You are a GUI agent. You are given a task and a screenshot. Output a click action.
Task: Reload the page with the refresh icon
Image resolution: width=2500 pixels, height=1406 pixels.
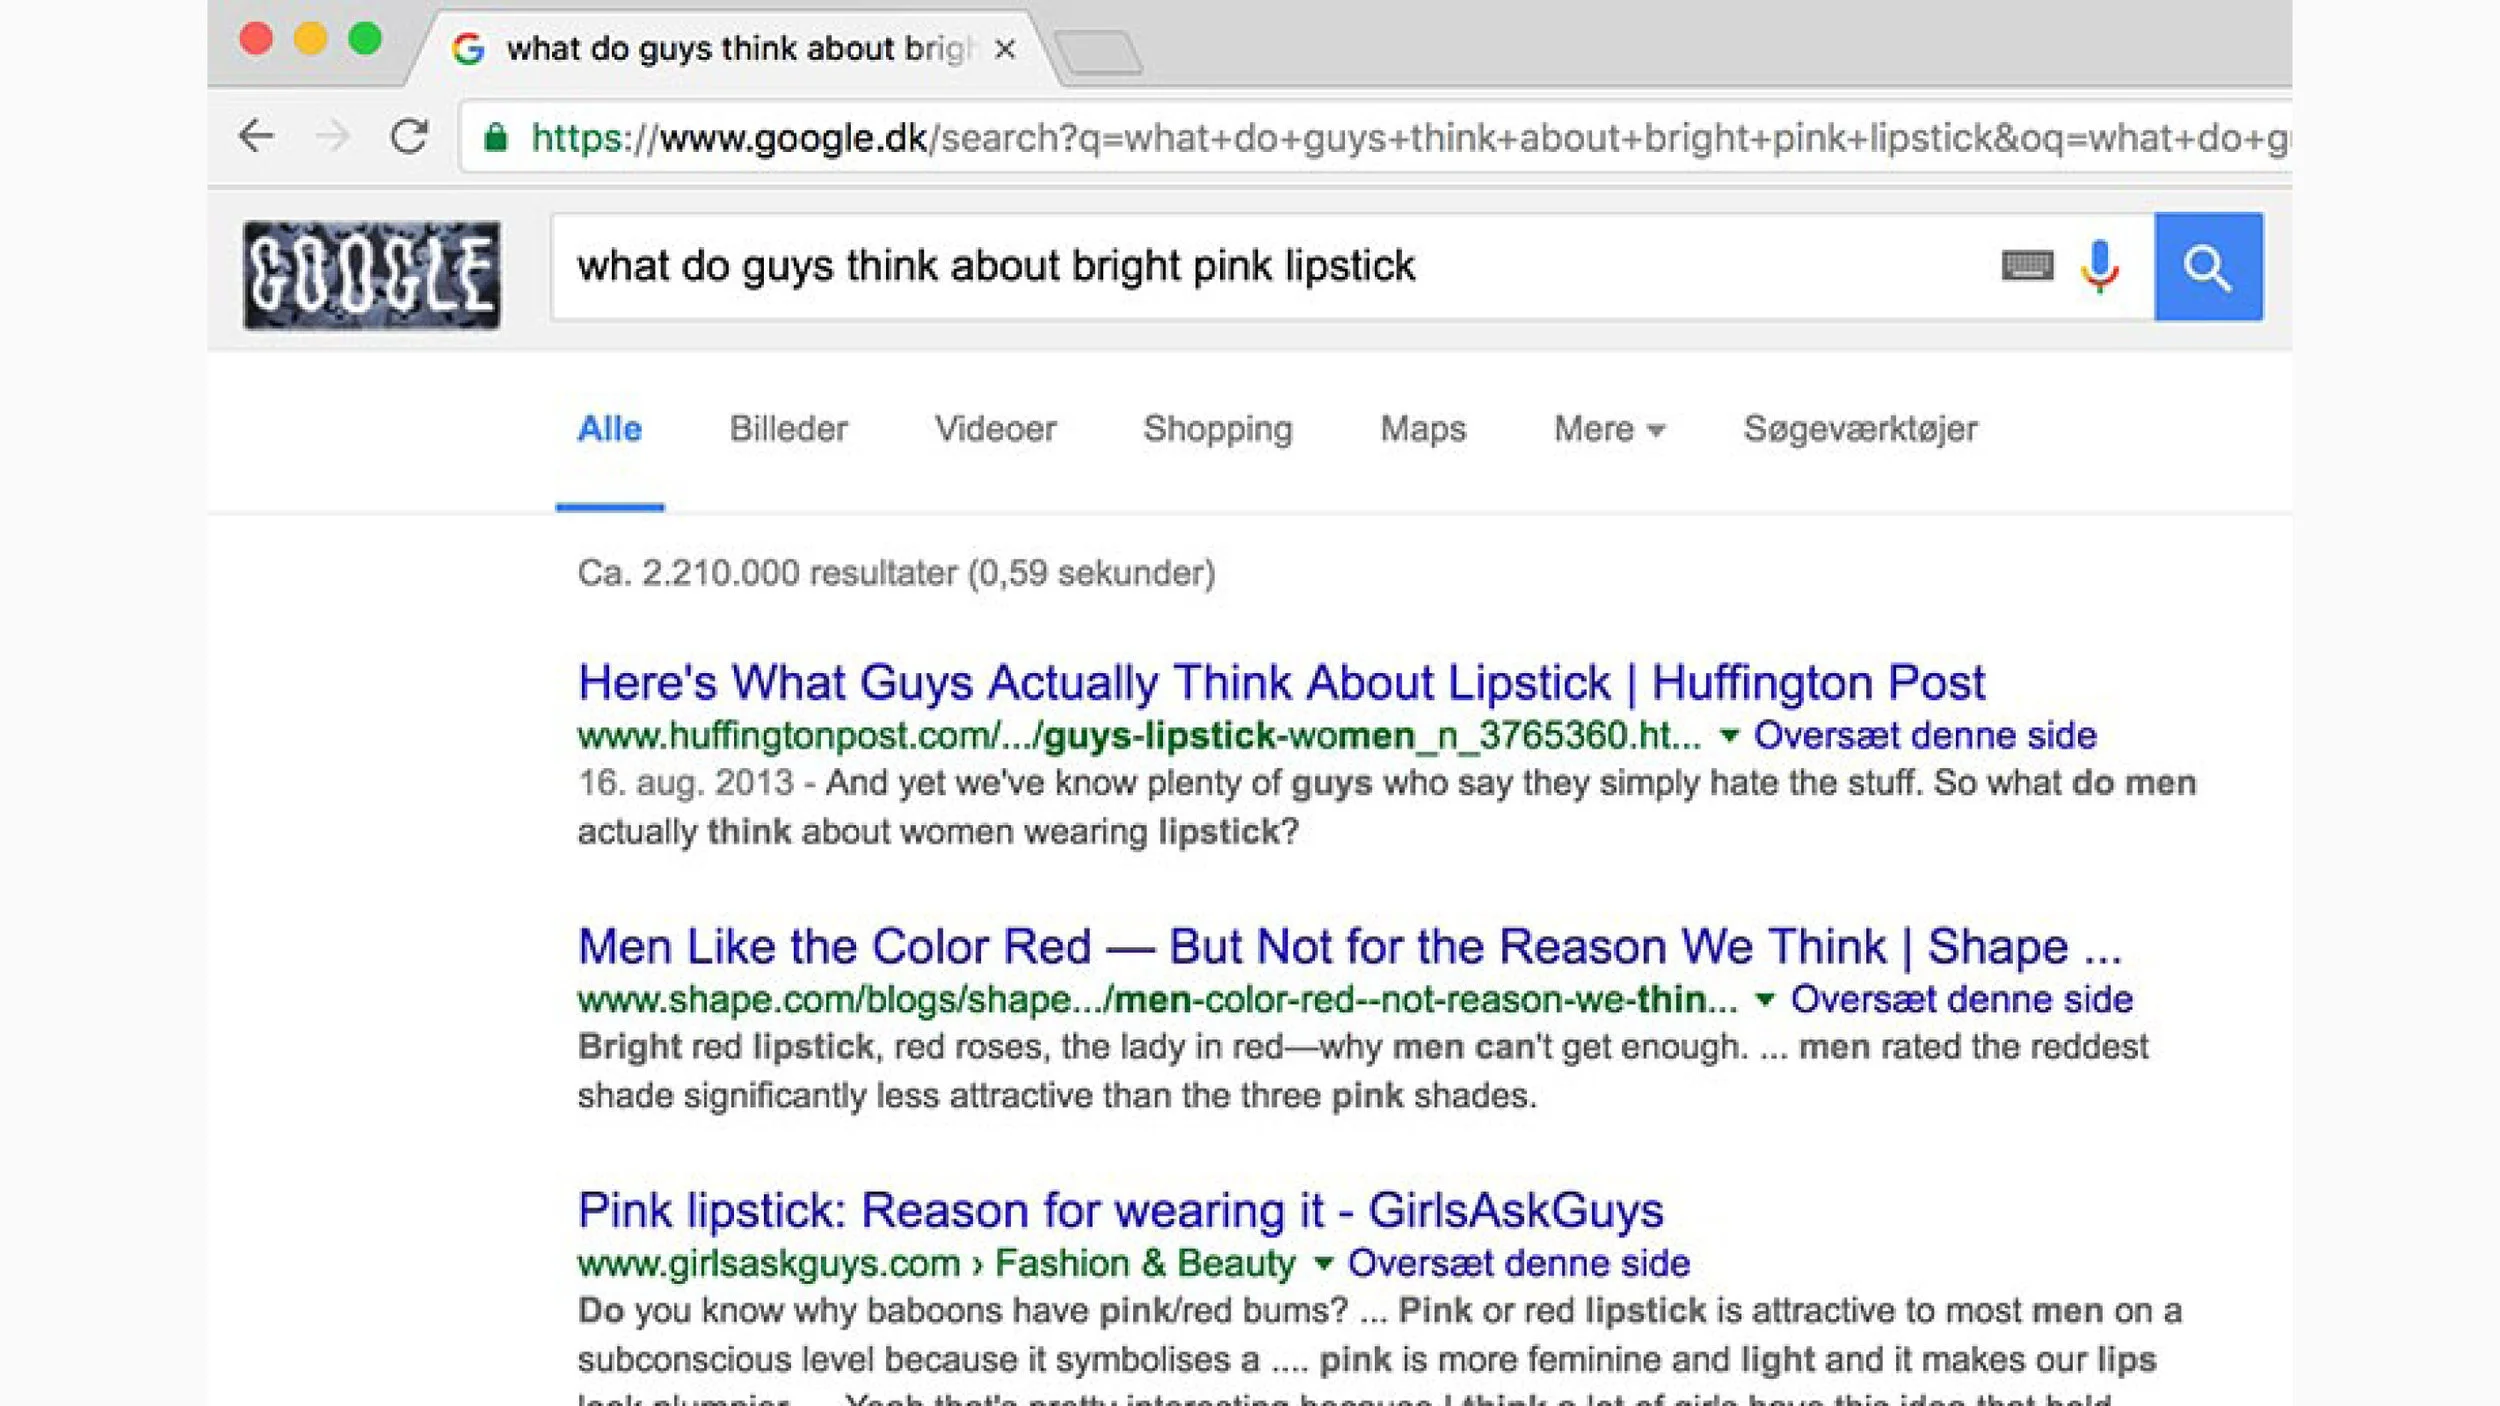(409, 136)
